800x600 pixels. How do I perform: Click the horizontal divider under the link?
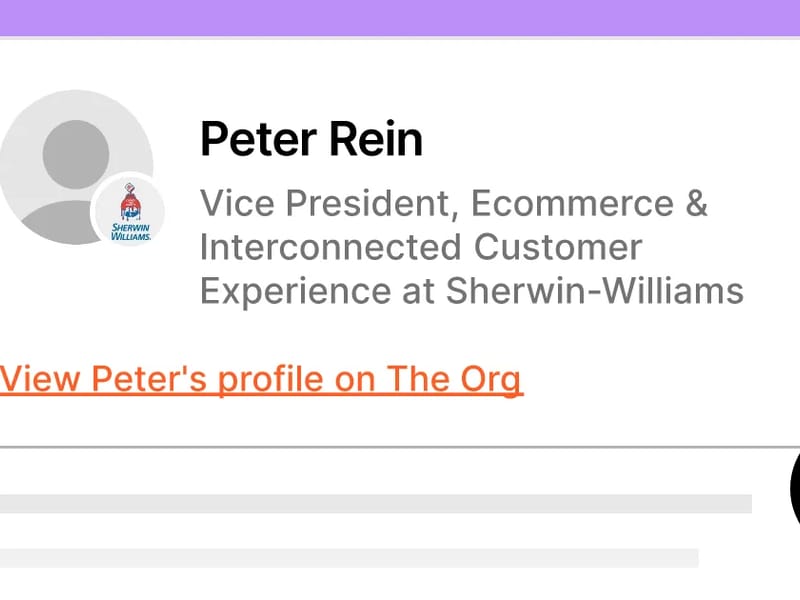pos(400,447)
